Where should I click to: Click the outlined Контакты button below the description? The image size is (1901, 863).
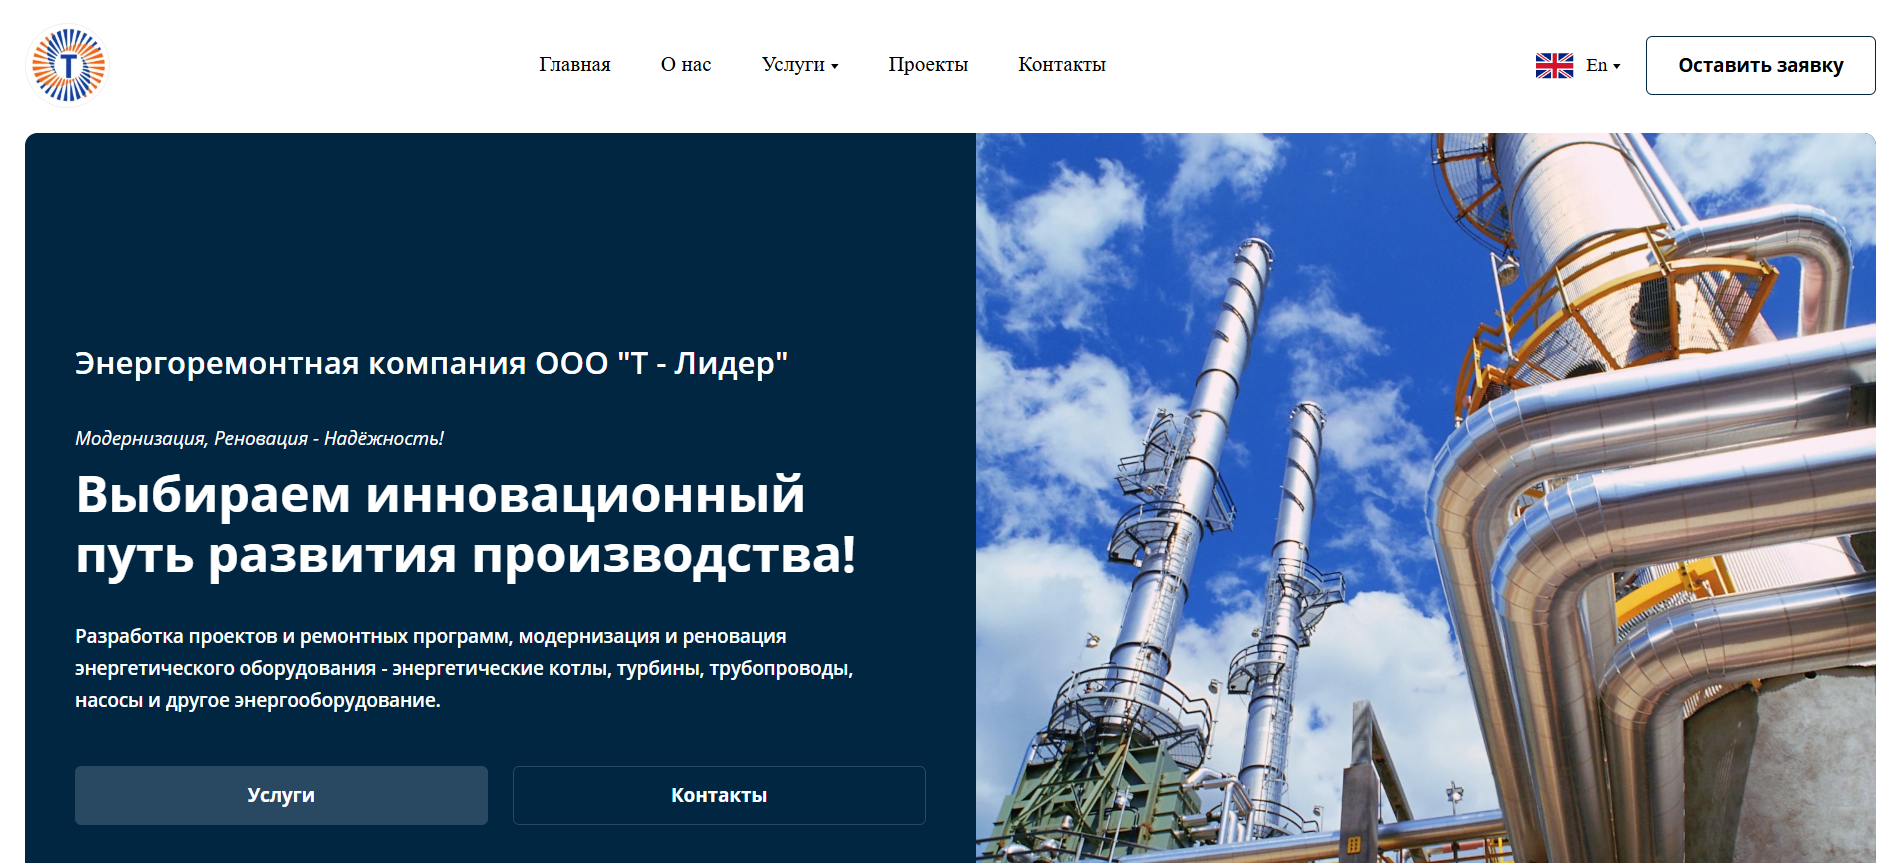(718, 795)
